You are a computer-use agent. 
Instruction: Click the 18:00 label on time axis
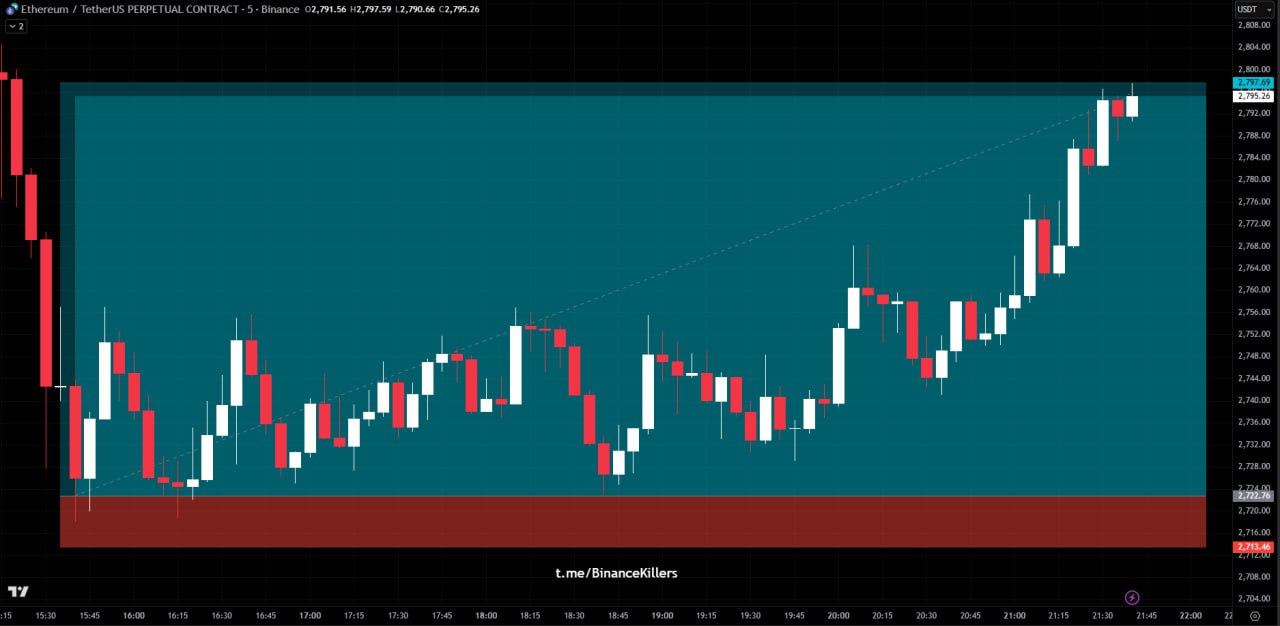click(x=486, y=616)
